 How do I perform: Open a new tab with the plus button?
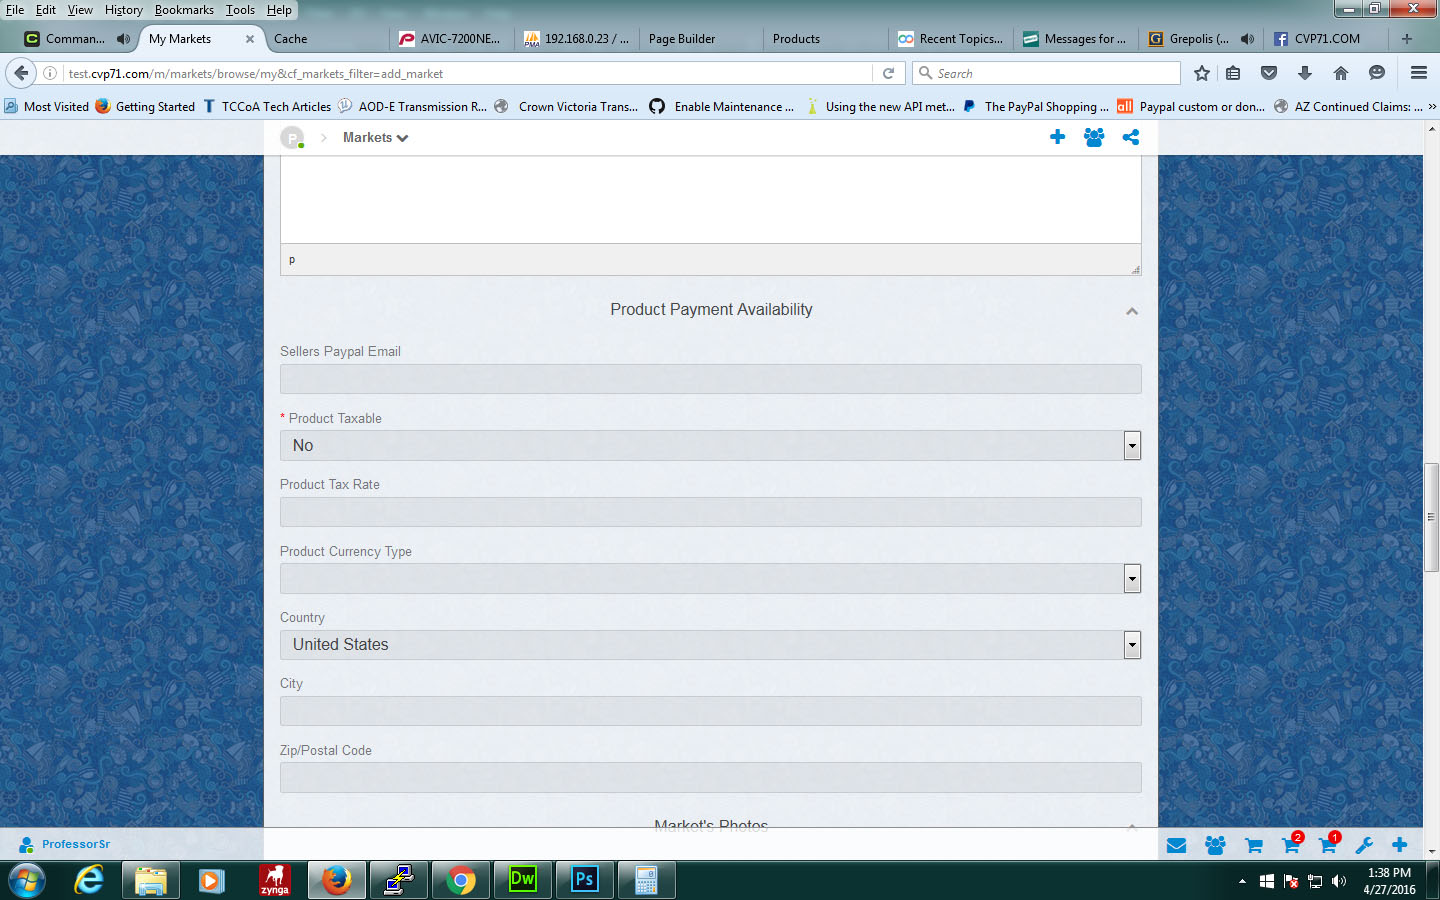(x=1407, y=39)
